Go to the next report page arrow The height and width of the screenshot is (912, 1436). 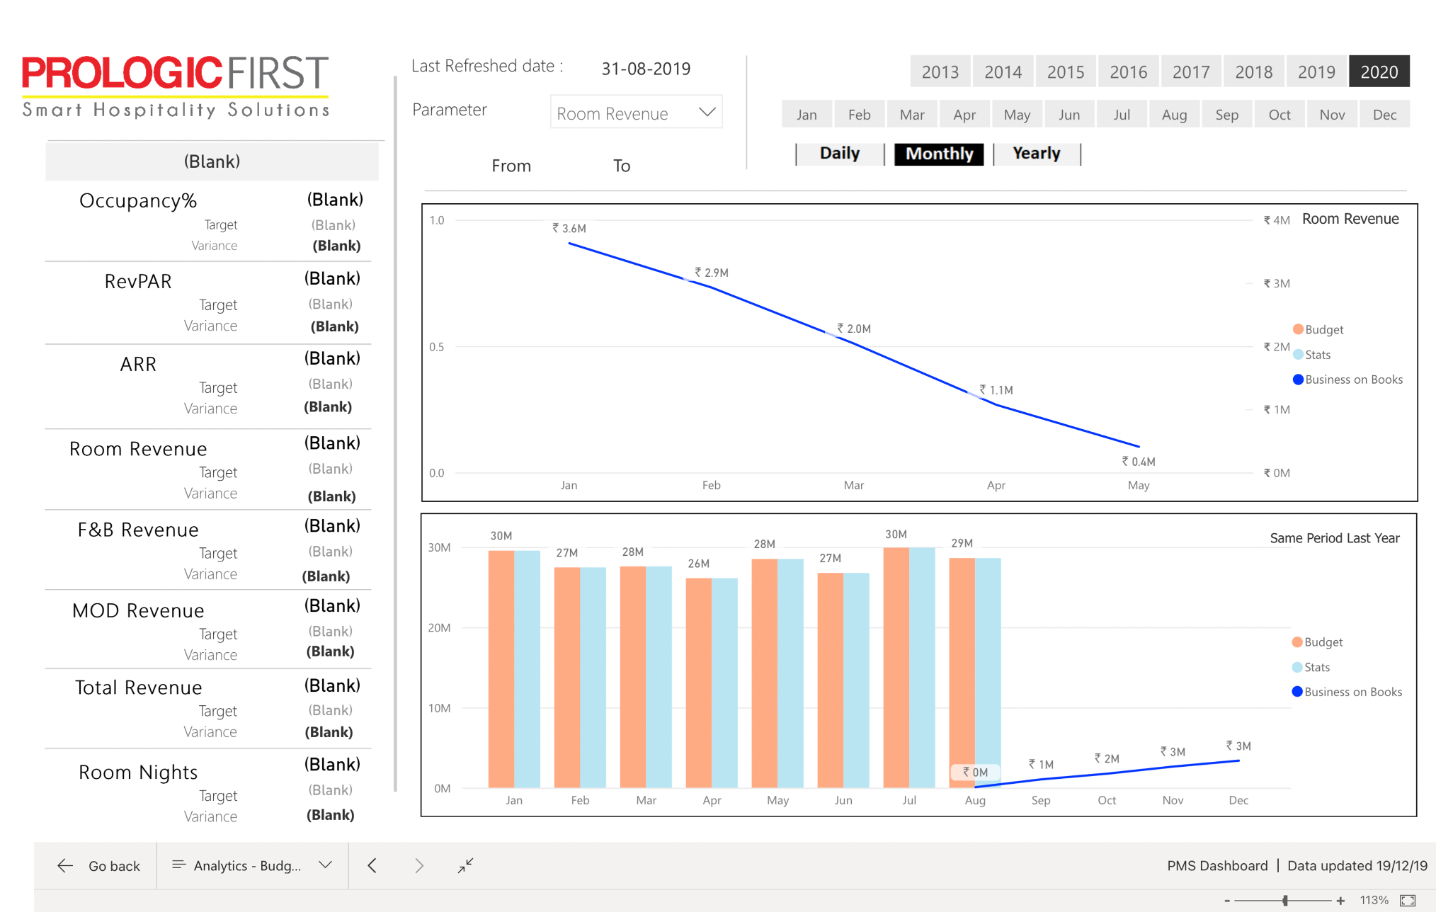coord(419,866)
